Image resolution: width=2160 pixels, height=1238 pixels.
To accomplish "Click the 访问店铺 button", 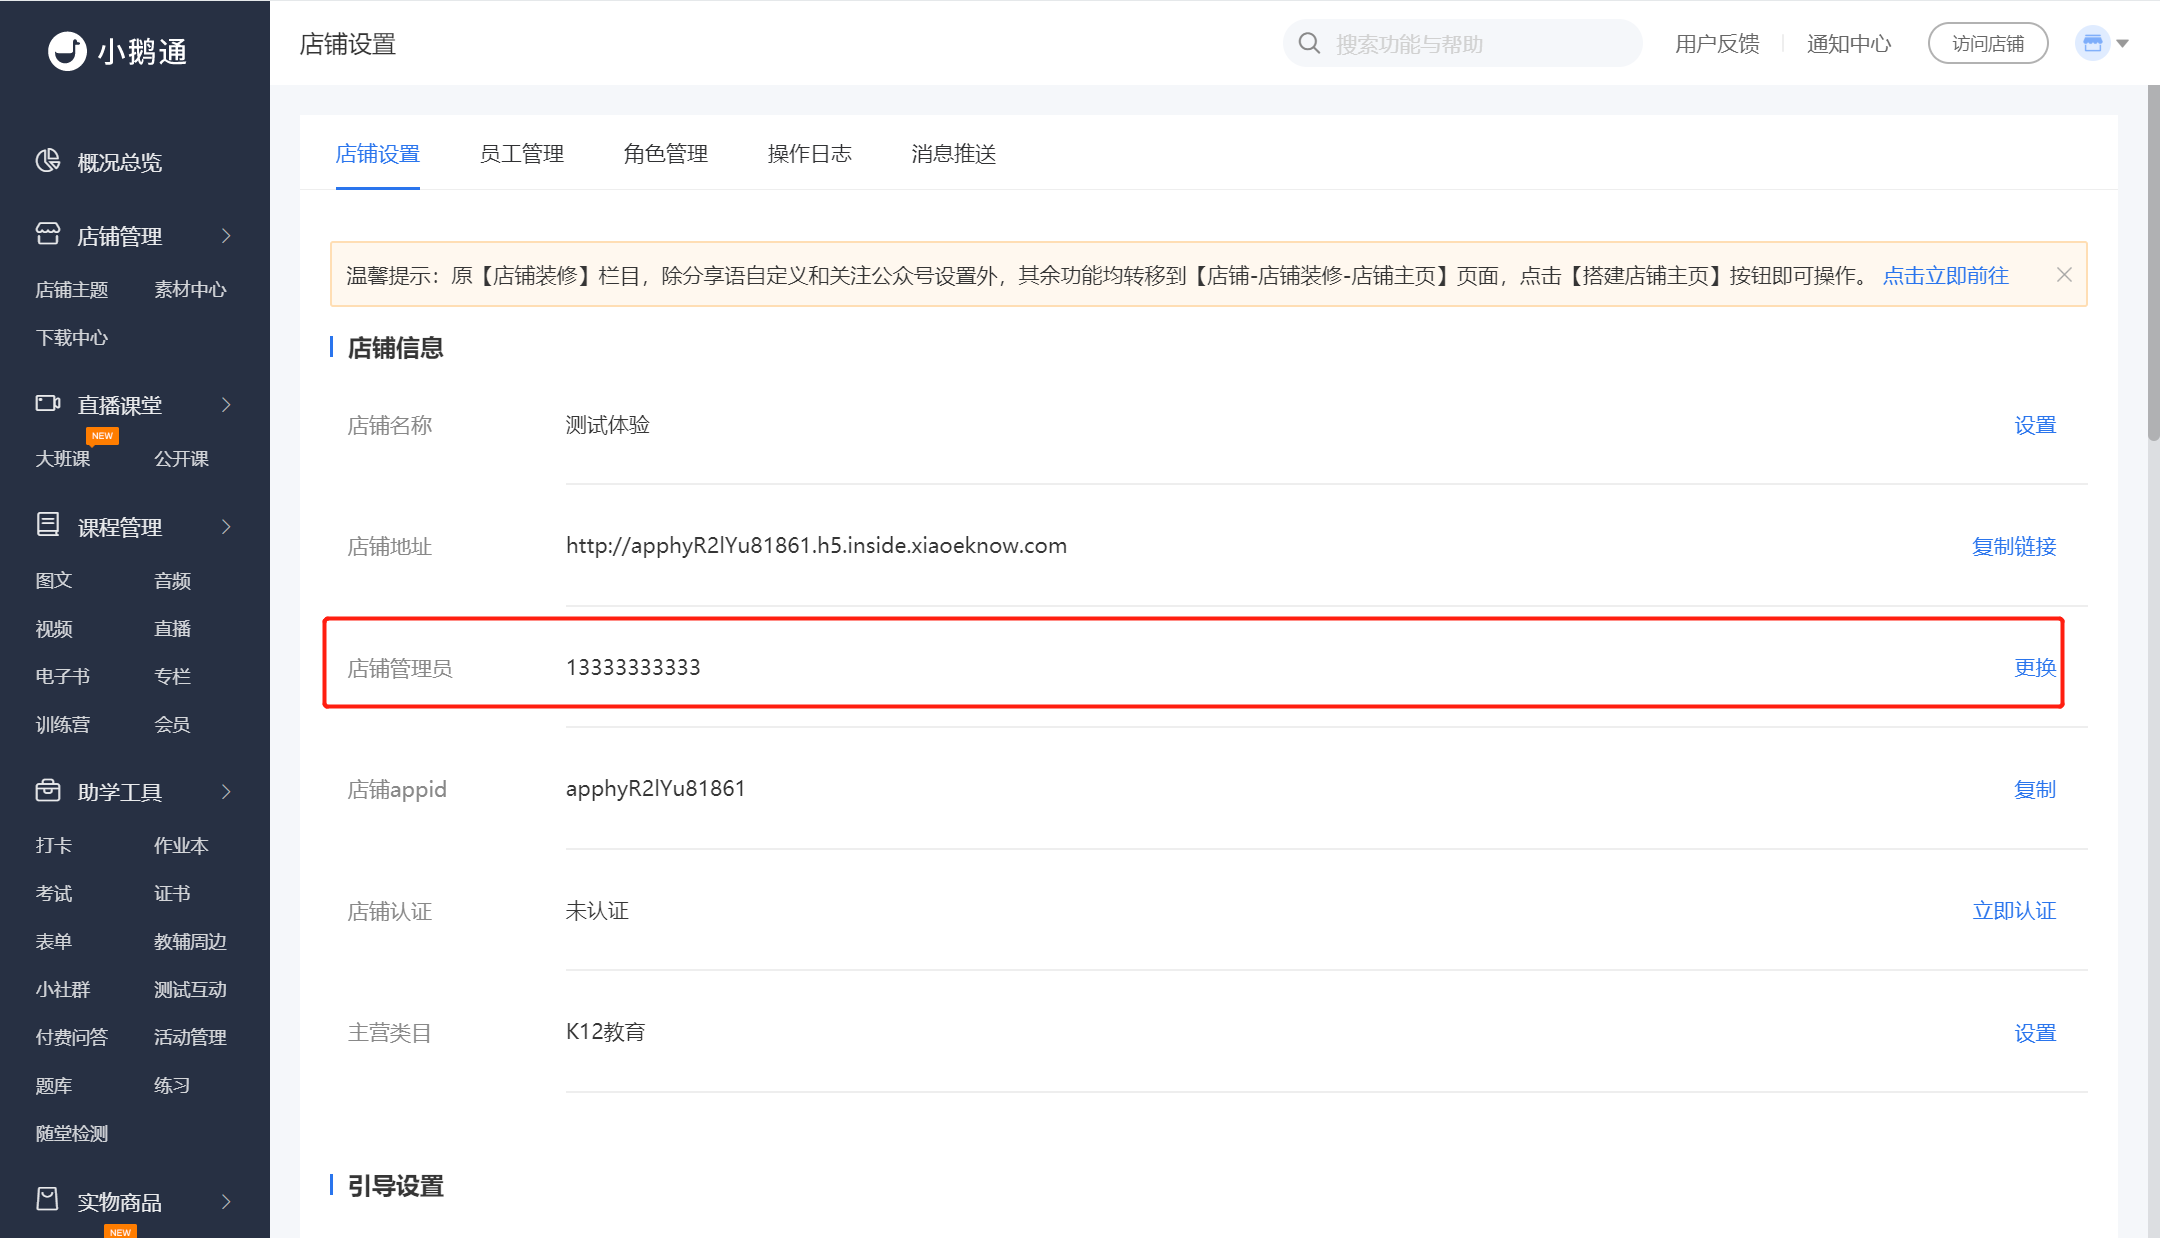I will pyautogui.click(x=1987, y=43).
